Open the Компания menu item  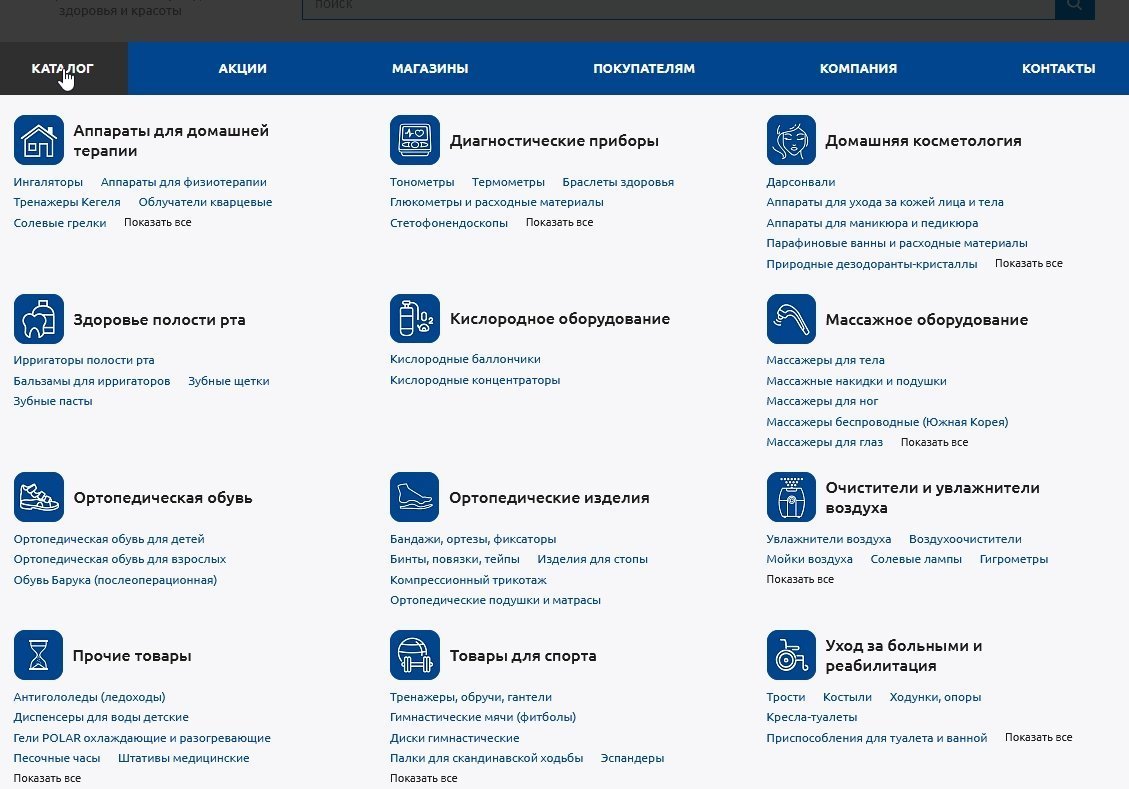858,68
